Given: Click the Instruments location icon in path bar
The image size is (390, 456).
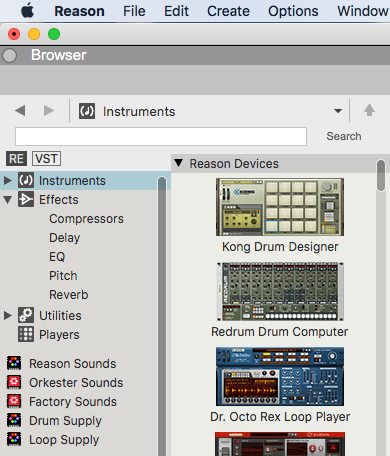Looking at the screenshot, I should point(87,111).
